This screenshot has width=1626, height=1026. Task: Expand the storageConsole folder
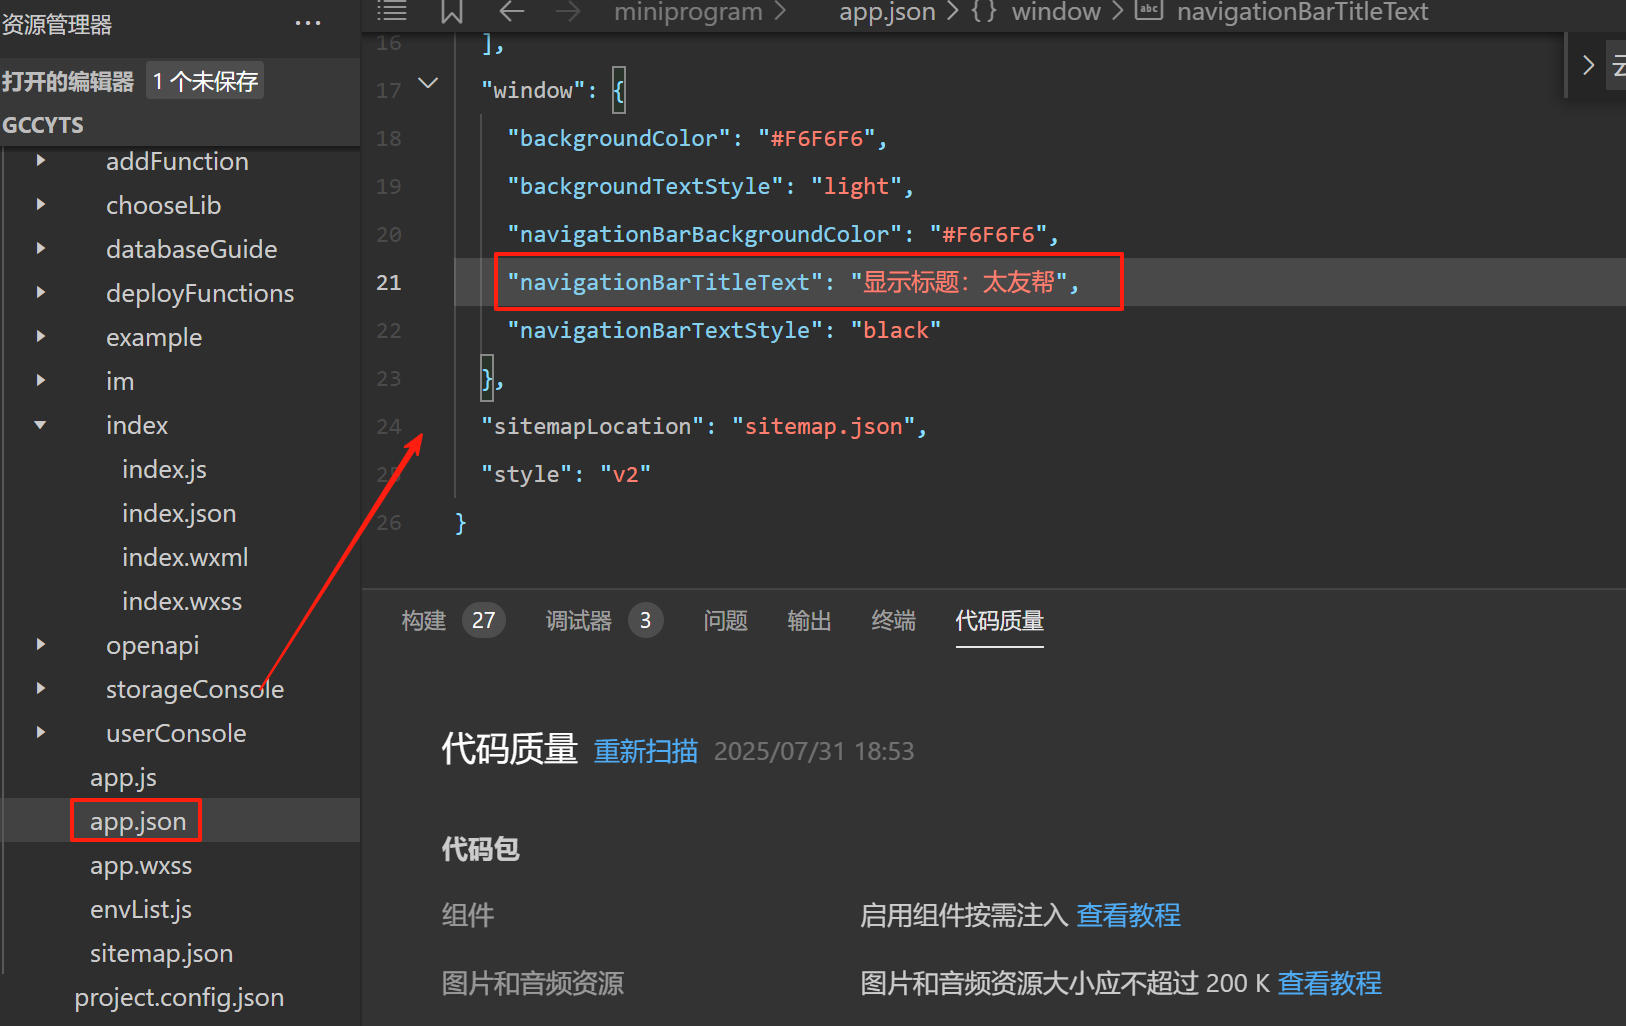click(41, 689)
